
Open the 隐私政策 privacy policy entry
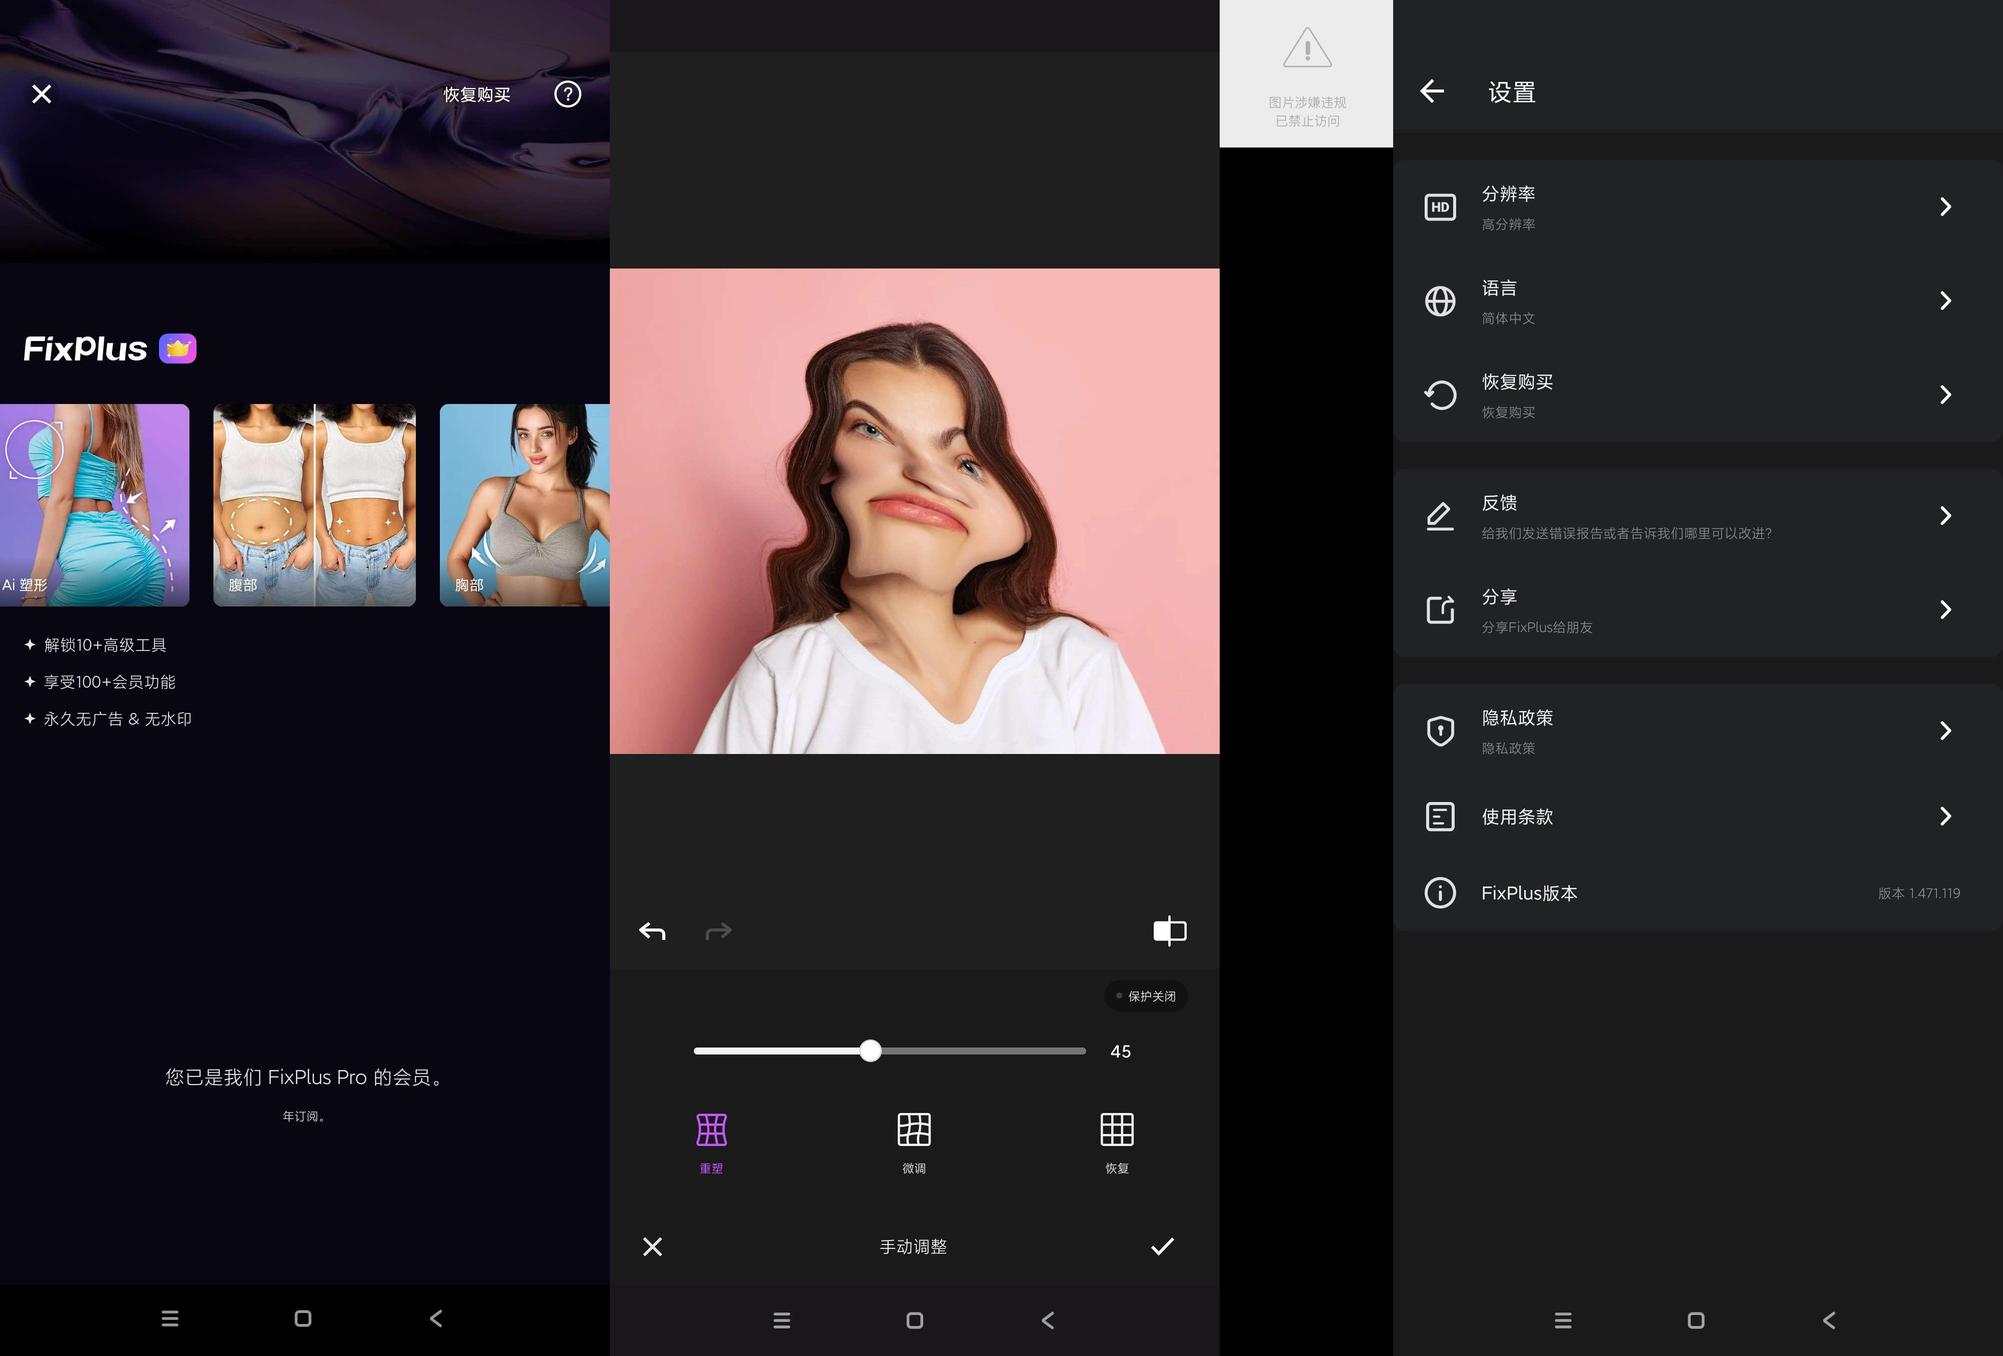click(1697, 731)
